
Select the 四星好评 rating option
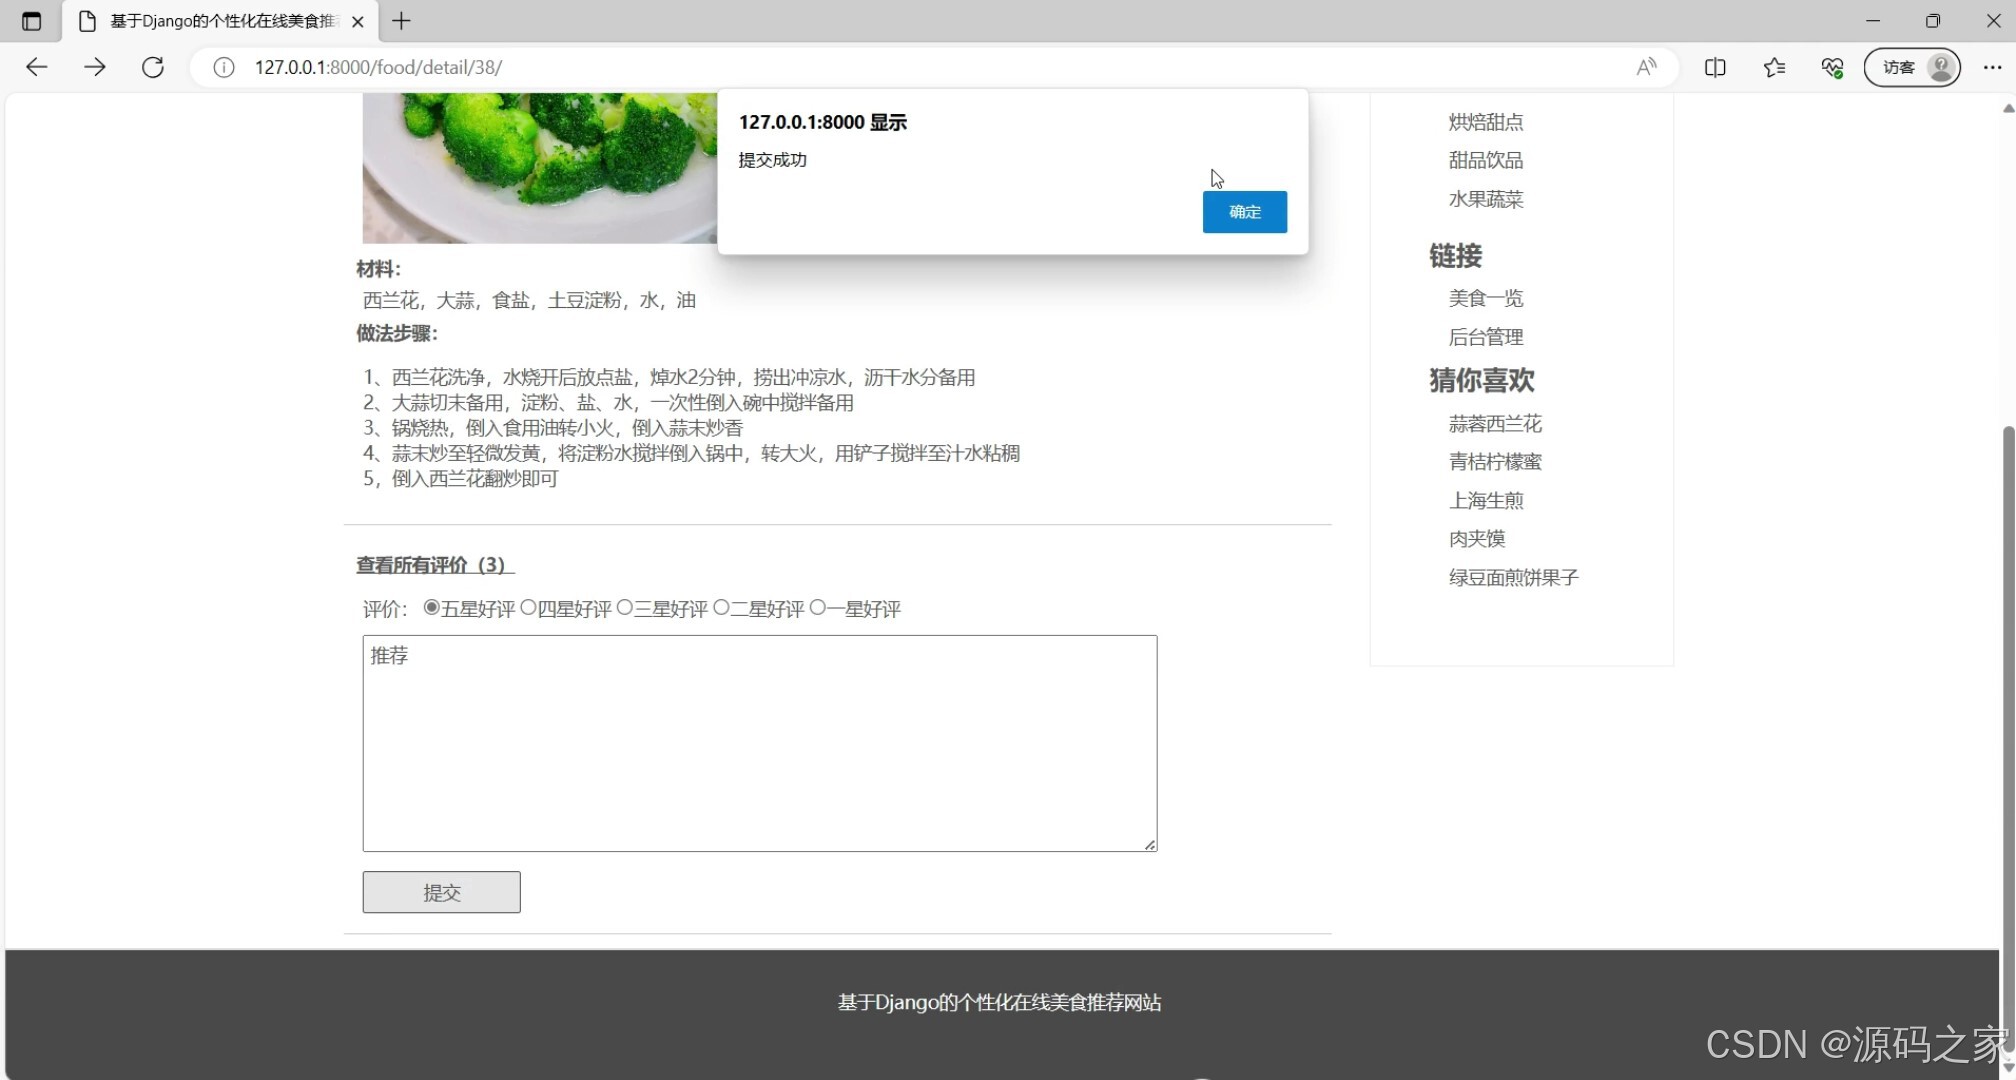528,607
